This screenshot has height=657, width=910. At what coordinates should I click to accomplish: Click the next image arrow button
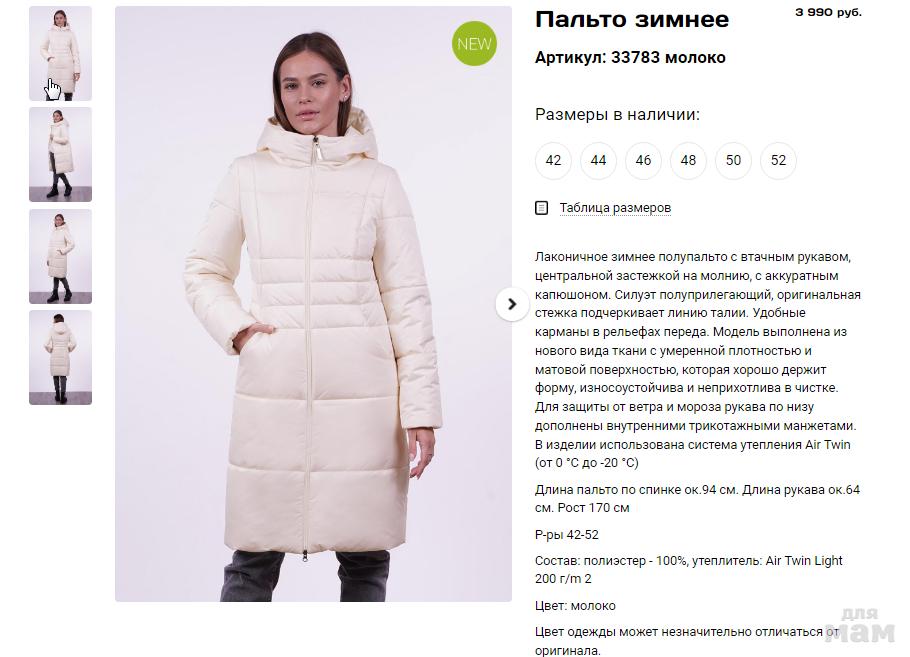512,304
